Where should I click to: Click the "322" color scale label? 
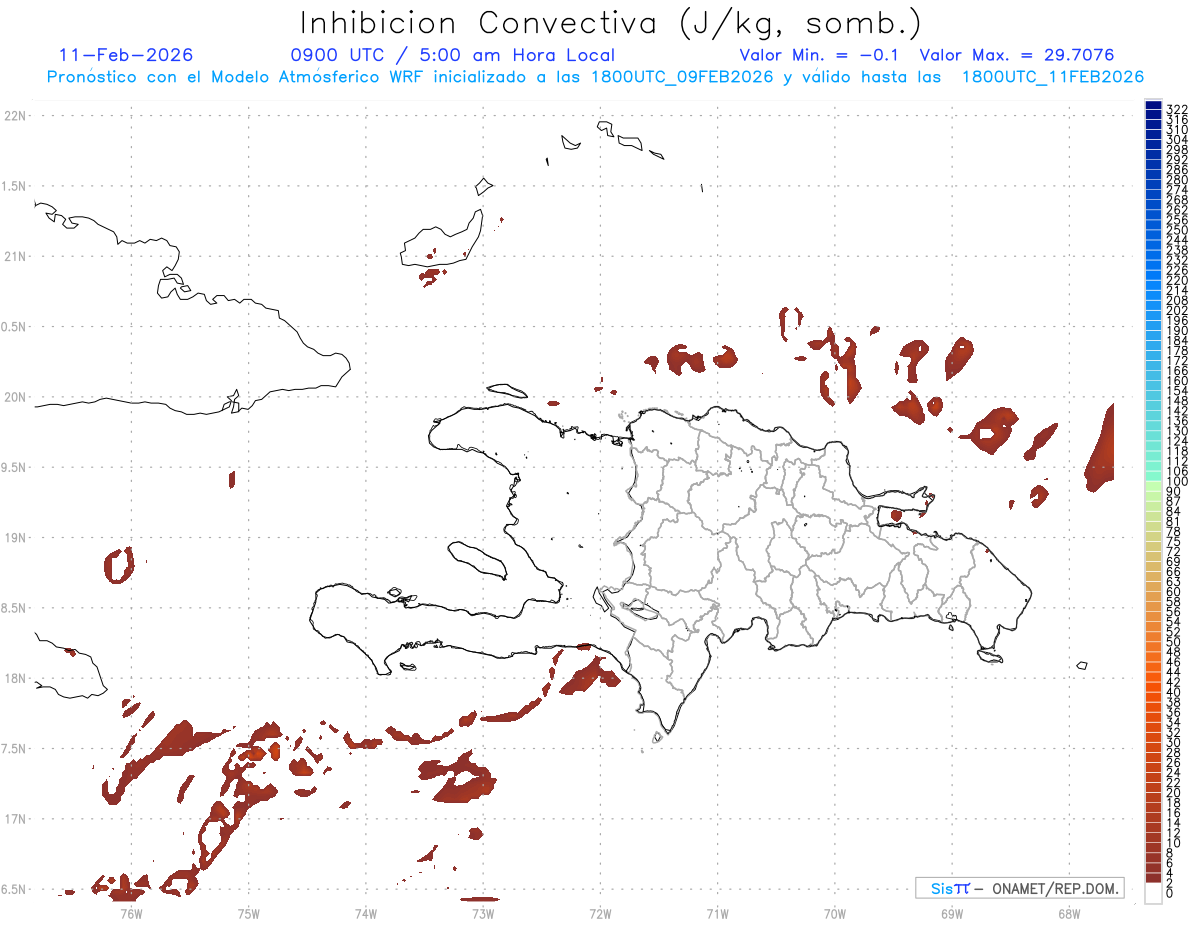tap(1177, 108)
